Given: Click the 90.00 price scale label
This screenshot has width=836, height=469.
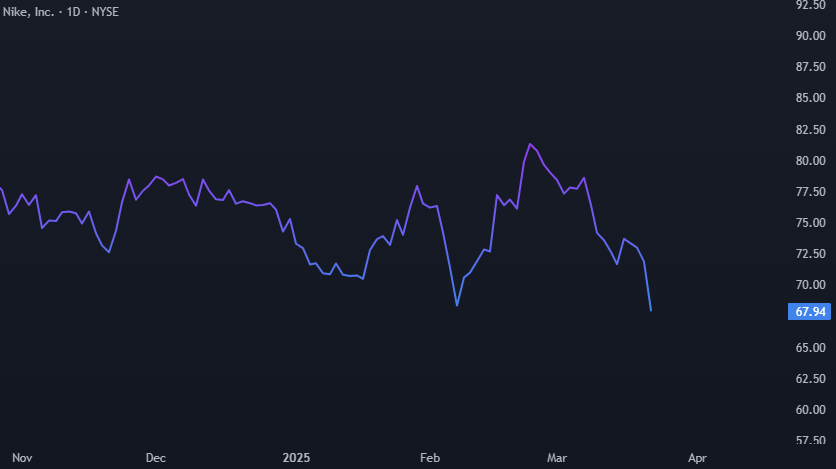Looking at the screenshot, I should coord(809,36).
